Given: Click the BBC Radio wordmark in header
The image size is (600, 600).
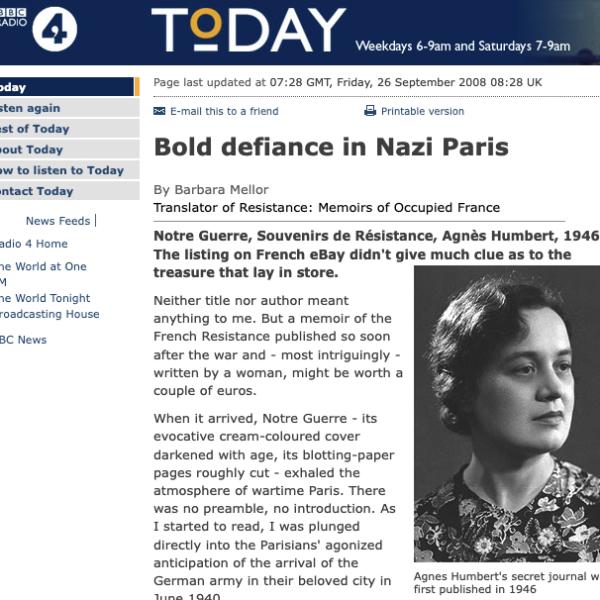Looking at the screenshot, I should [x=13, y=18].
